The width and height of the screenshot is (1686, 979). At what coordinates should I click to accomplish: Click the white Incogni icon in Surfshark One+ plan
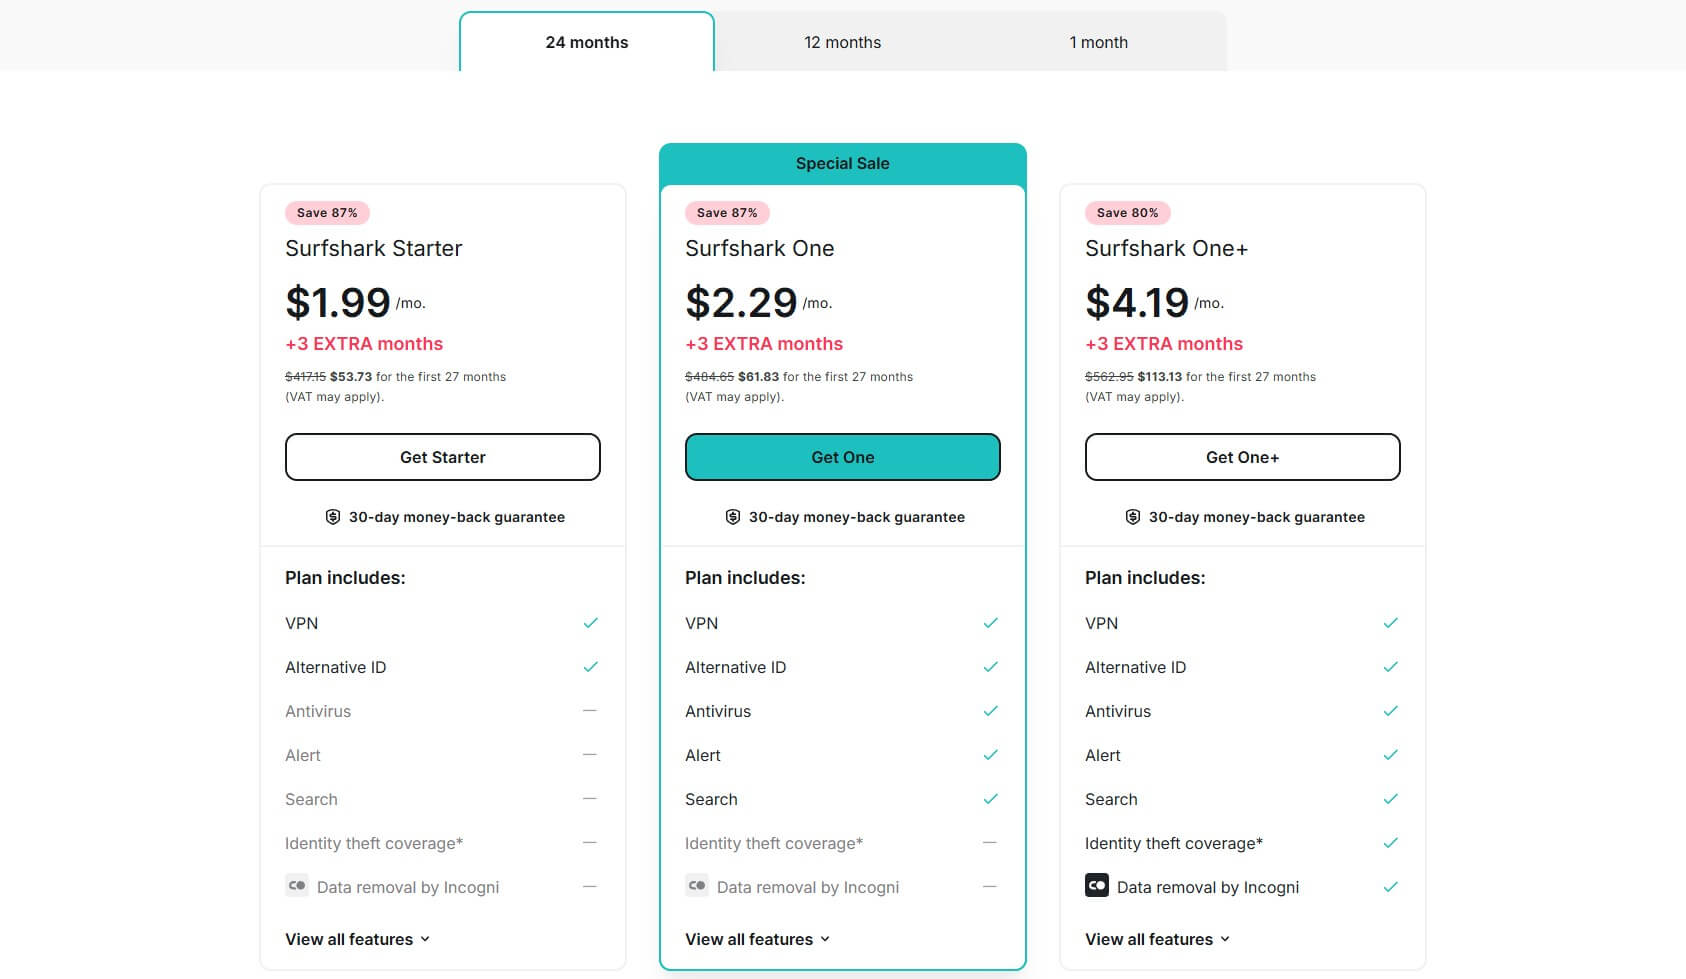click(1096, 886)
